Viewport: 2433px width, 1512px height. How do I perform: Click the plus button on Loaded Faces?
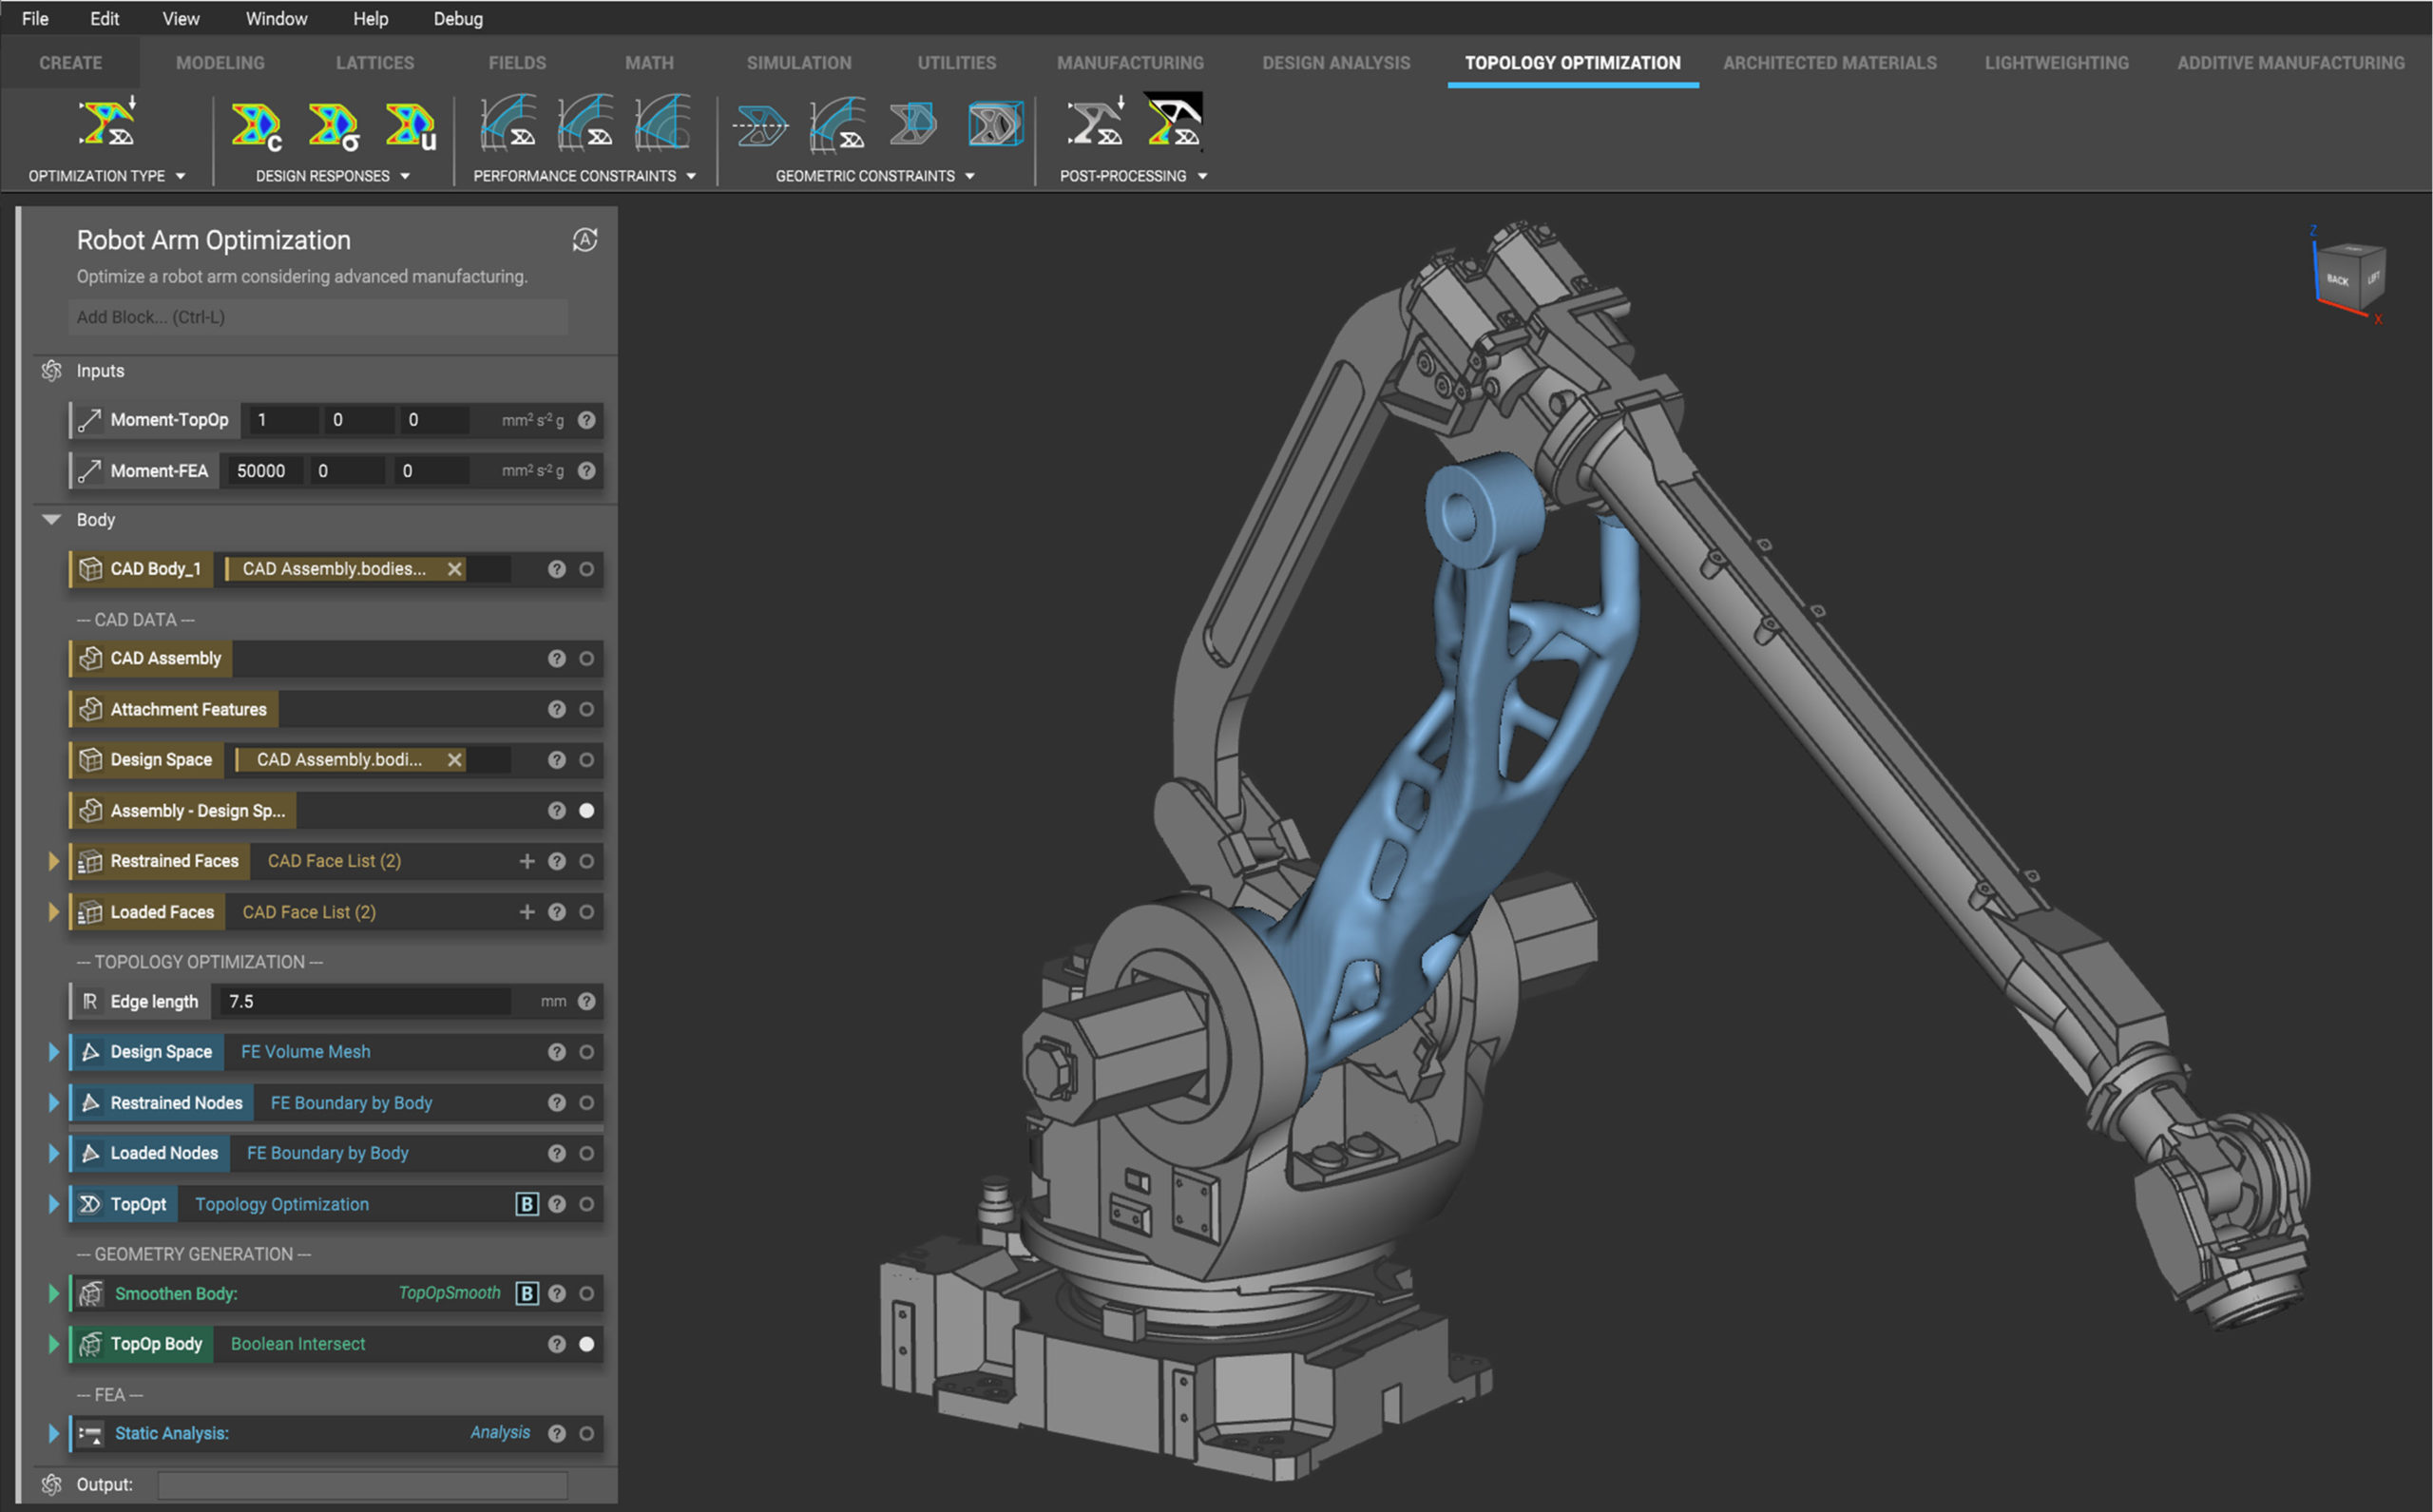pyautogui.click(x=527, y=912)
